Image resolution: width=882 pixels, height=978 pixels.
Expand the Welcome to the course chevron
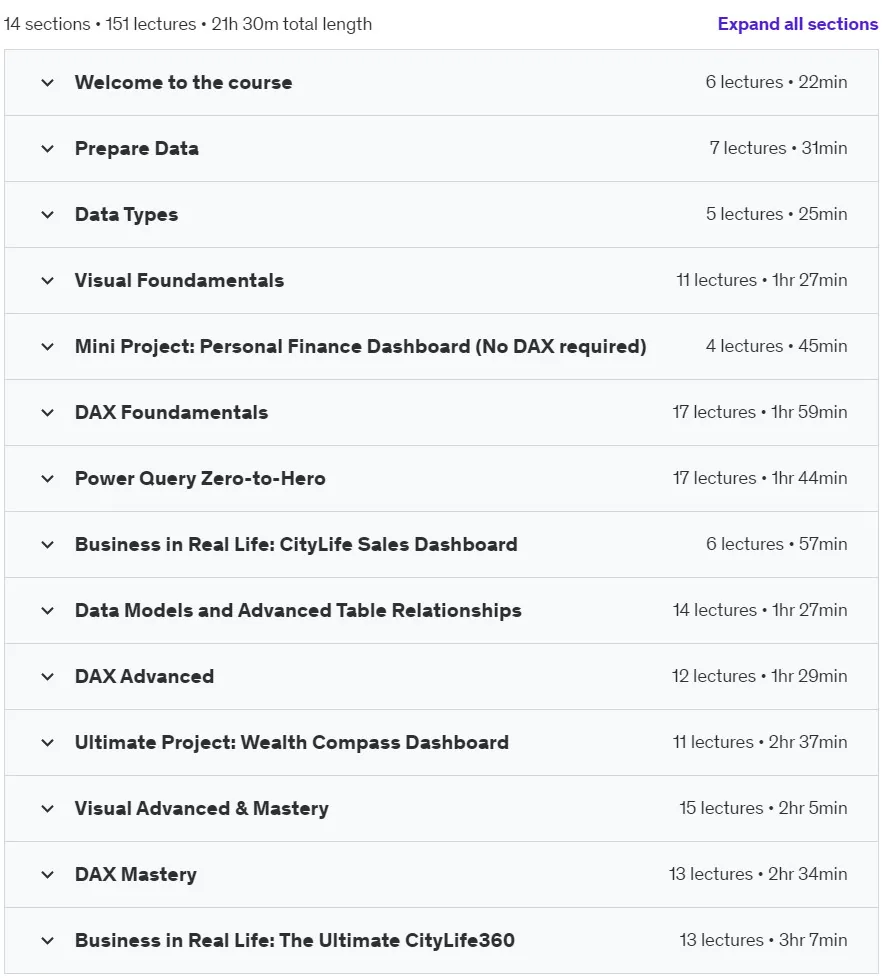pos(47,83)
